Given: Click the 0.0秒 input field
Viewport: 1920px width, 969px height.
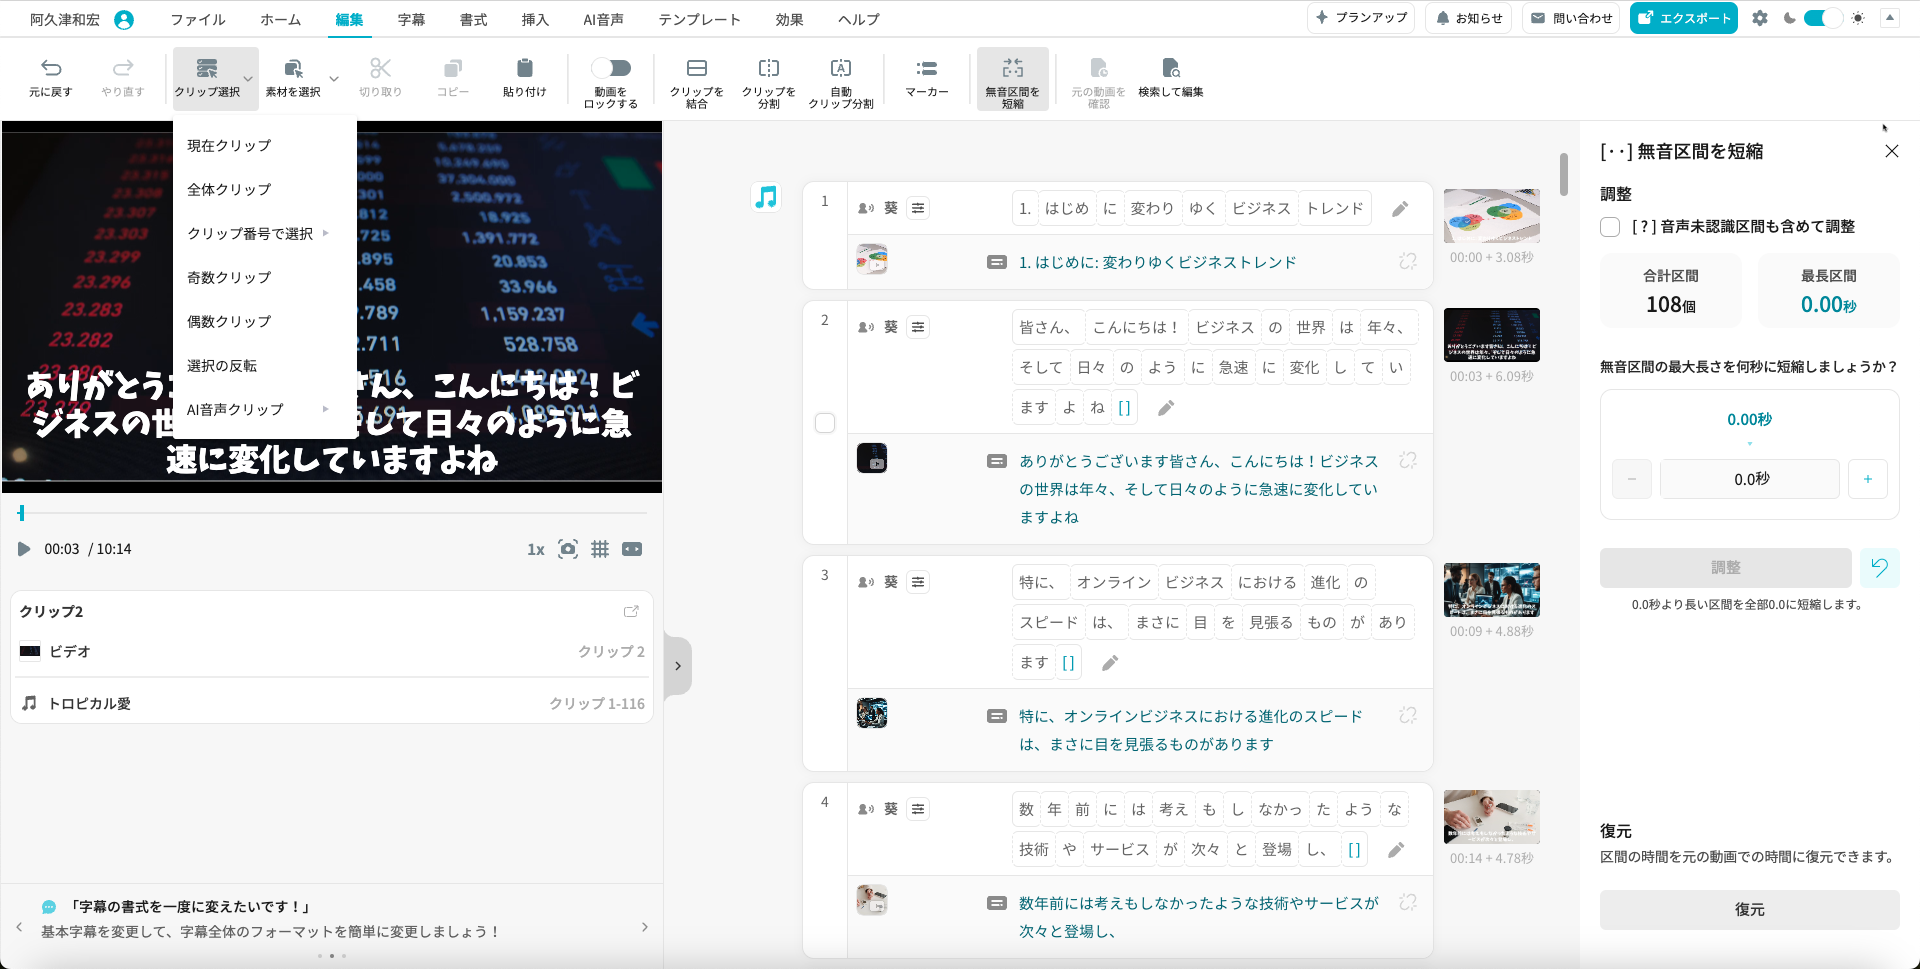Looking at the screenshot, I should [x=1750, y=479].
